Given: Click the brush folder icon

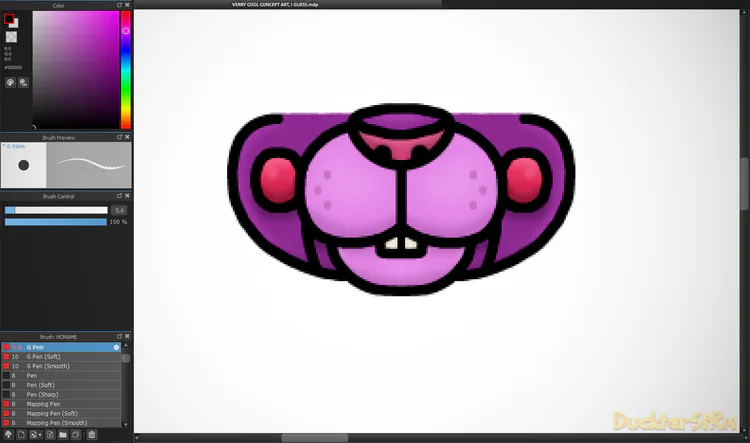Looking at the screenshot, I should [63, 434].
